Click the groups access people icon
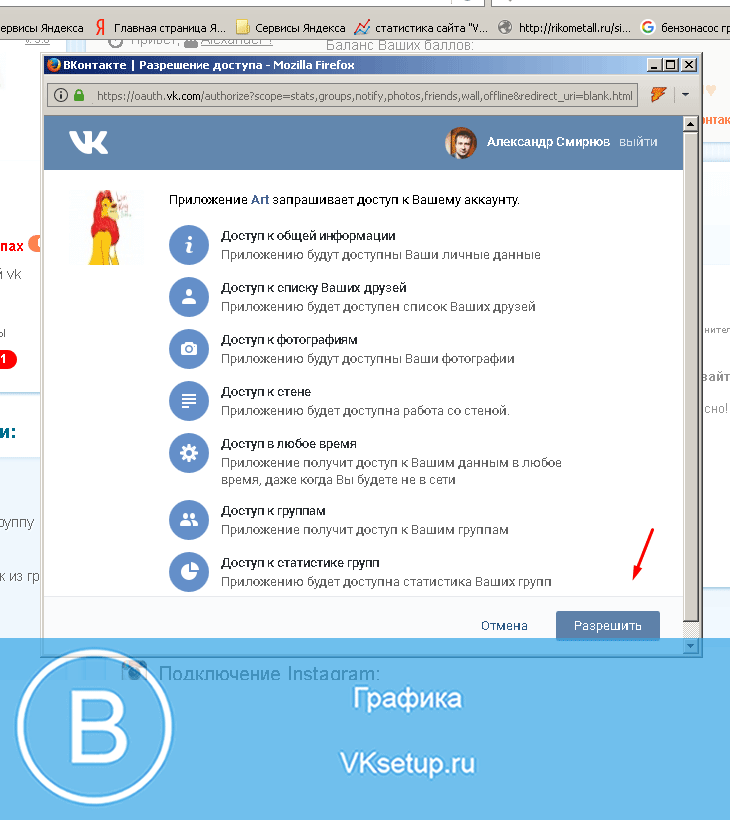The width and height of the screenshot is (730, 820). pyautogui.click(x=189, y=520)
